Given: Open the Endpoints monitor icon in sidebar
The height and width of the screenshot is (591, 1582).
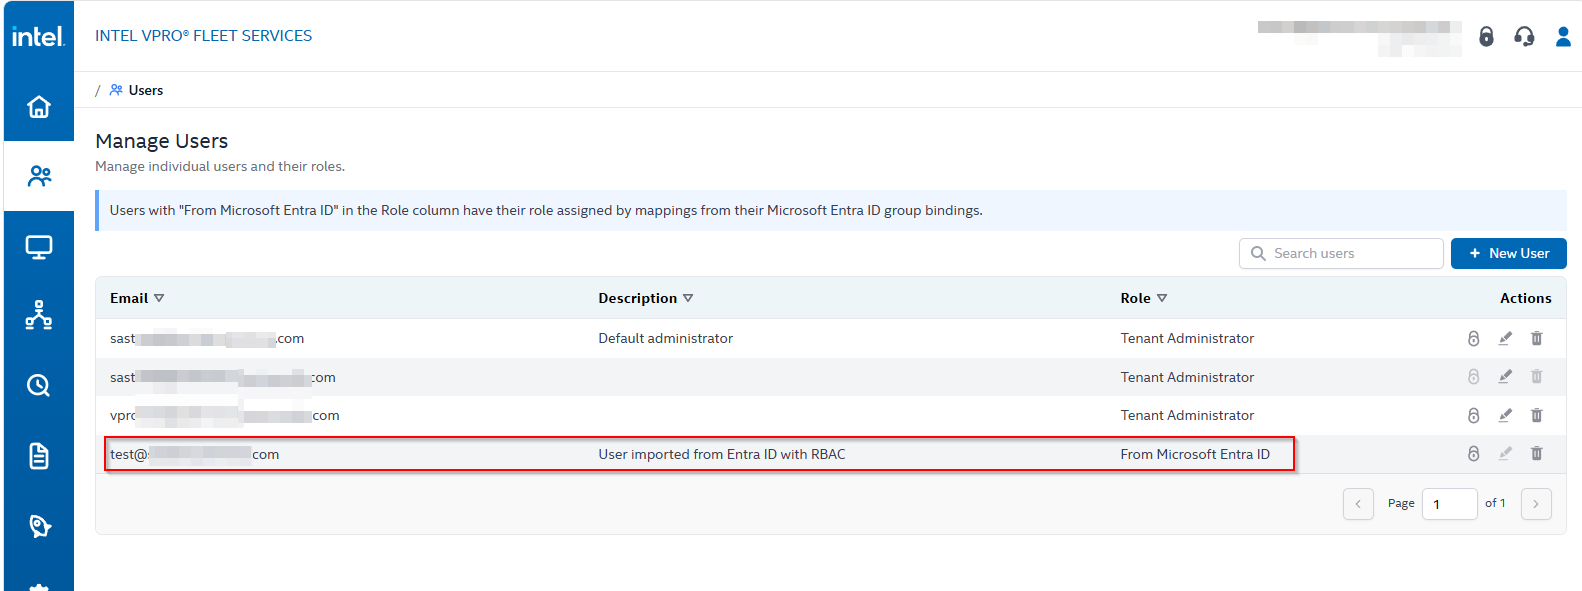Looking at the screenshot, I should tap(39, 246).
